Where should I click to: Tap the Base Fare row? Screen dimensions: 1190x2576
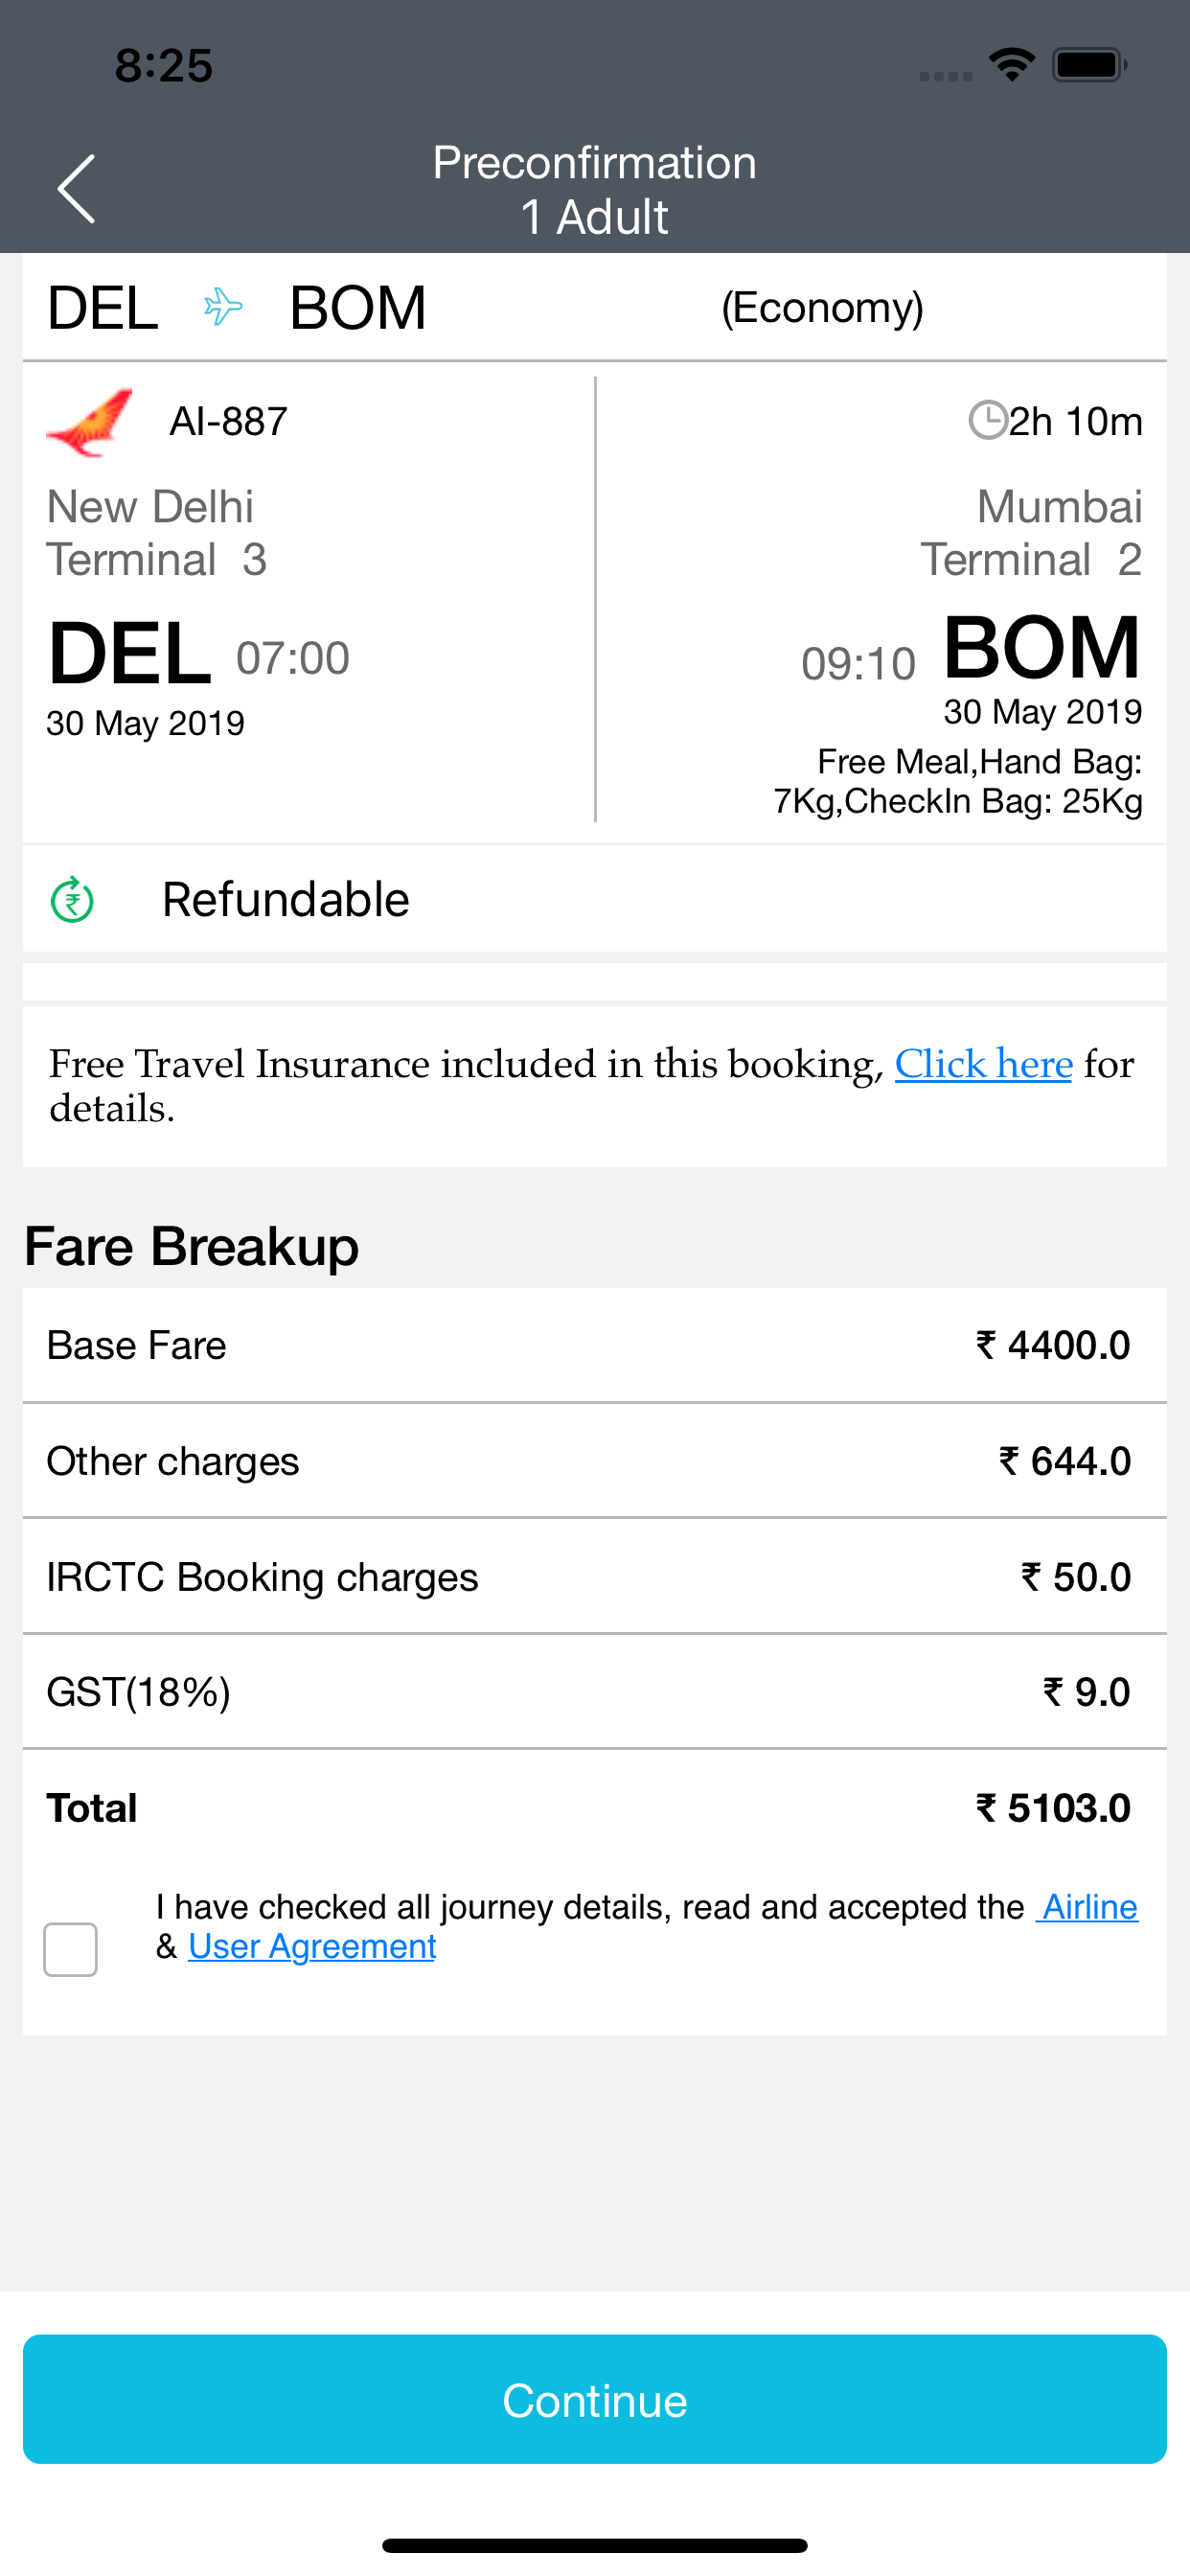tap(595, 1345)
